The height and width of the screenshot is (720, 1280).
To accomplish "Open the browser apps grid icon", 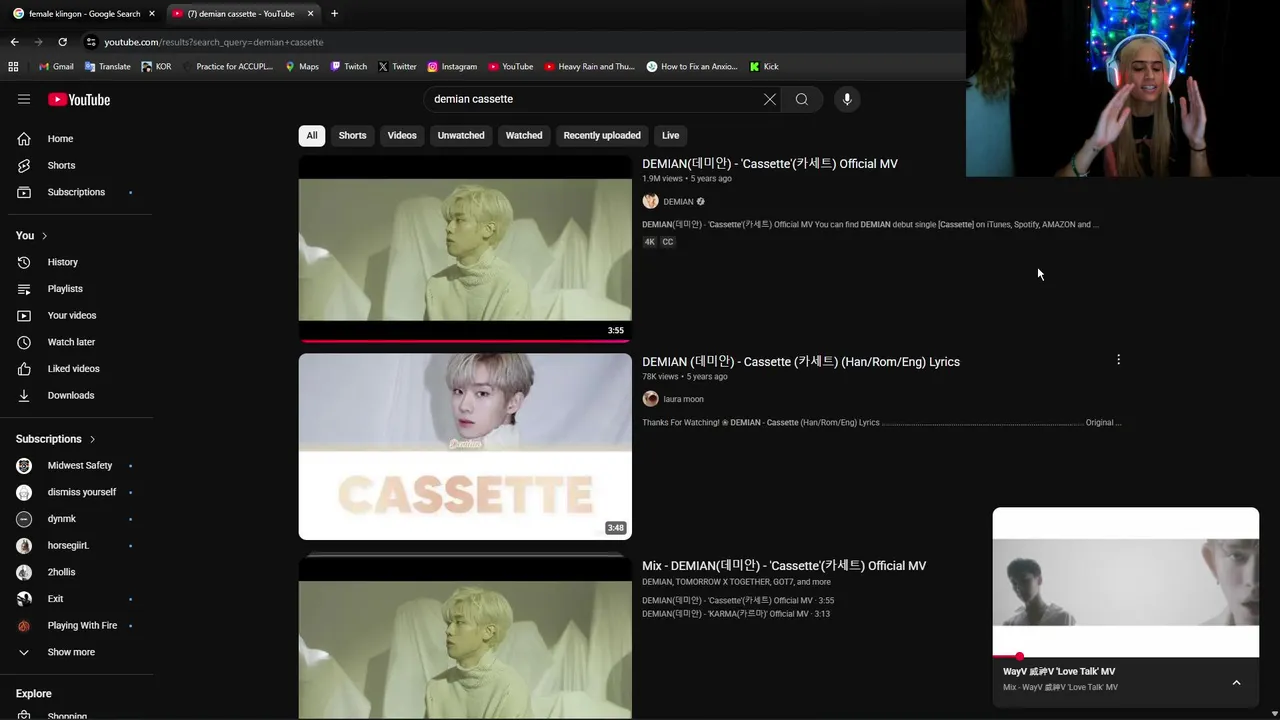I will pyautogui.click(x=13, y=66).
